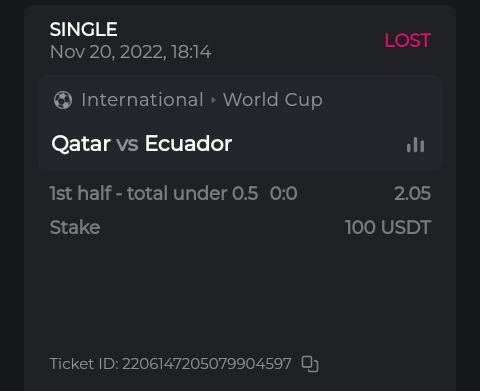Click the vs text between teams
The width and height of the screenshot is (480, 391).
pos(127,144)
